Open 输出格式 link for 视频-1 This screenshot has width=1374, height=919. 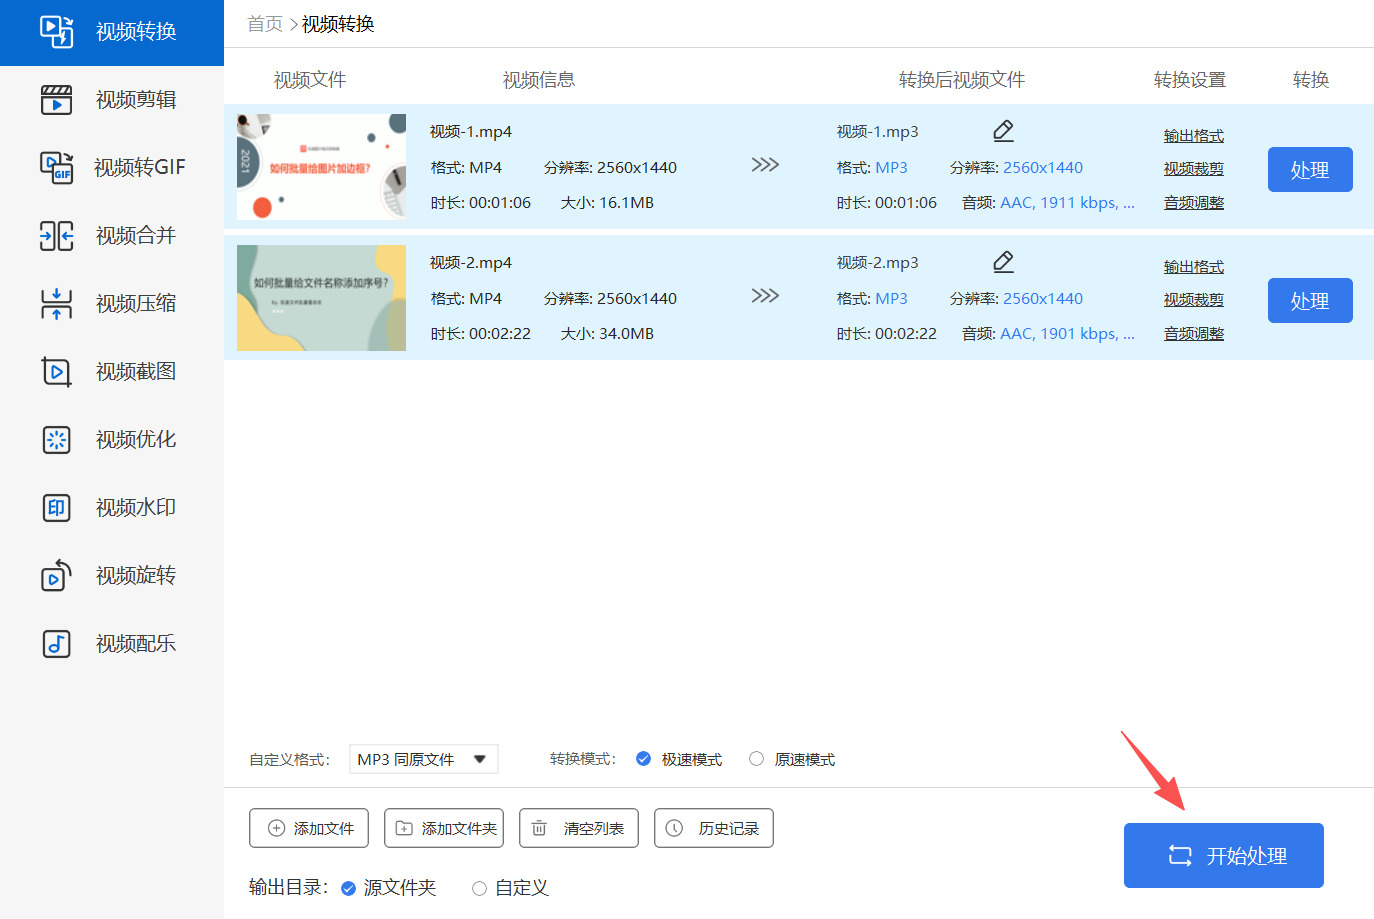click(x=1194, y=136)
